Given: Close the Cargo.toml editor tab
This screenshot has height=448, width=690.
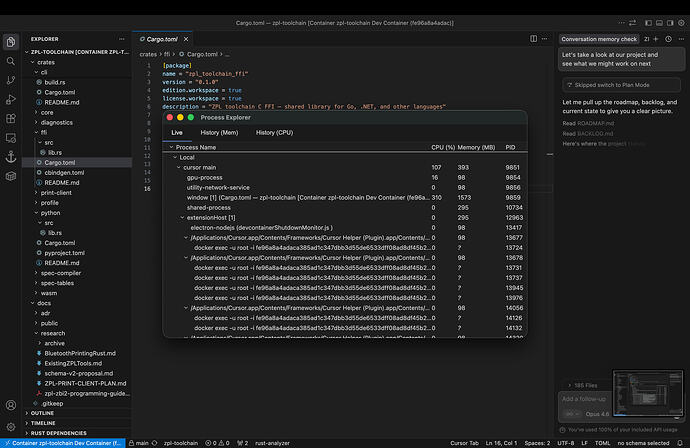Looking at the screenshot, I should pyautogui.click(x=186, y=39).
